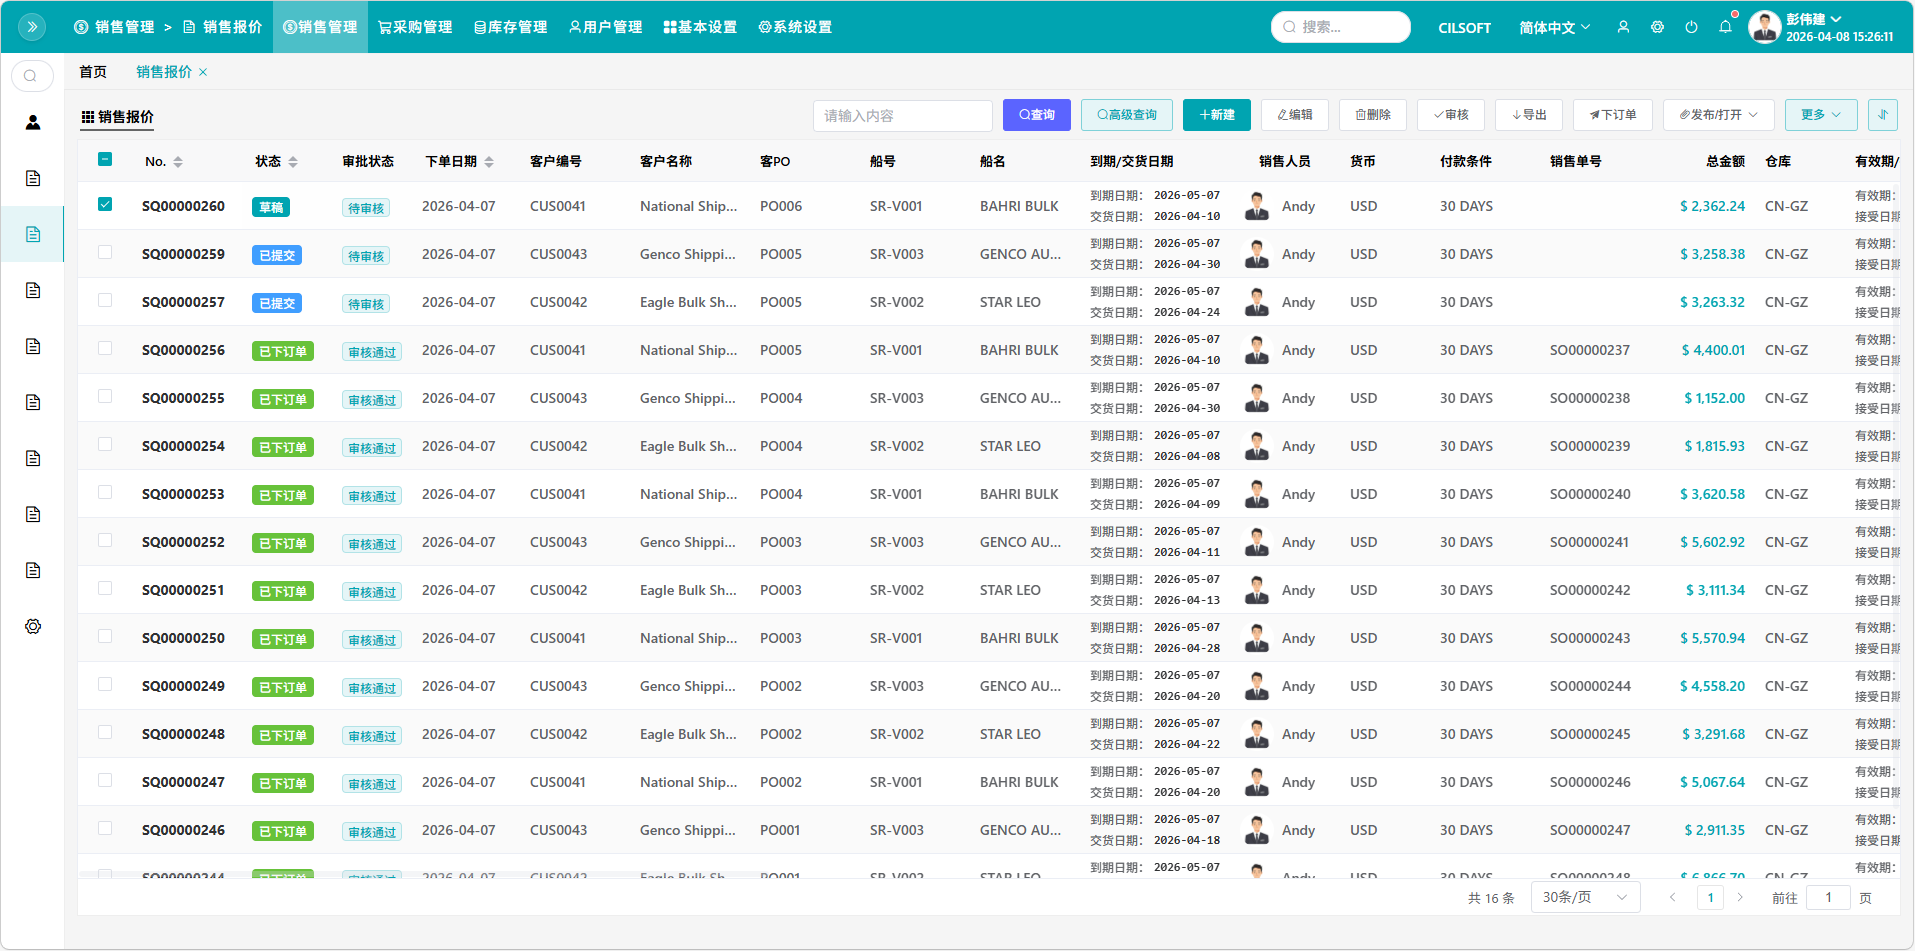Click the sort toggle icon beside 更多
Screen dimensions: 1915x951
click(1882, 115)
